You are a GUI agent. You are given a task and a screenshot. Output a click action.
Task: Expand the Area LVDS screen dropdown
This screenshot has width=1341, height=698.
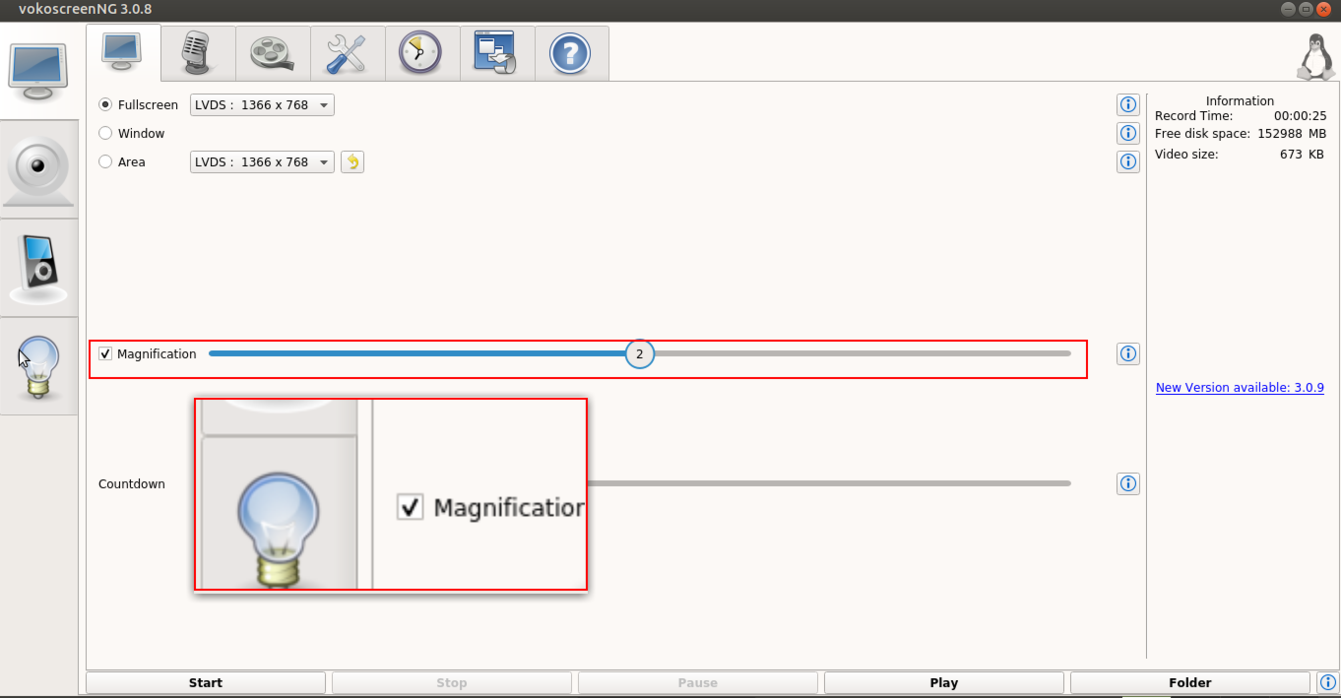(262, 162)
